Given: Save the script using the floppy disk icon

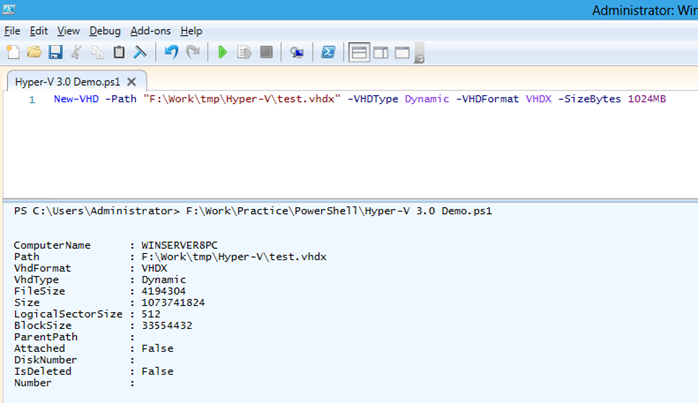Looking at the screenshot, I should [55, 52].
